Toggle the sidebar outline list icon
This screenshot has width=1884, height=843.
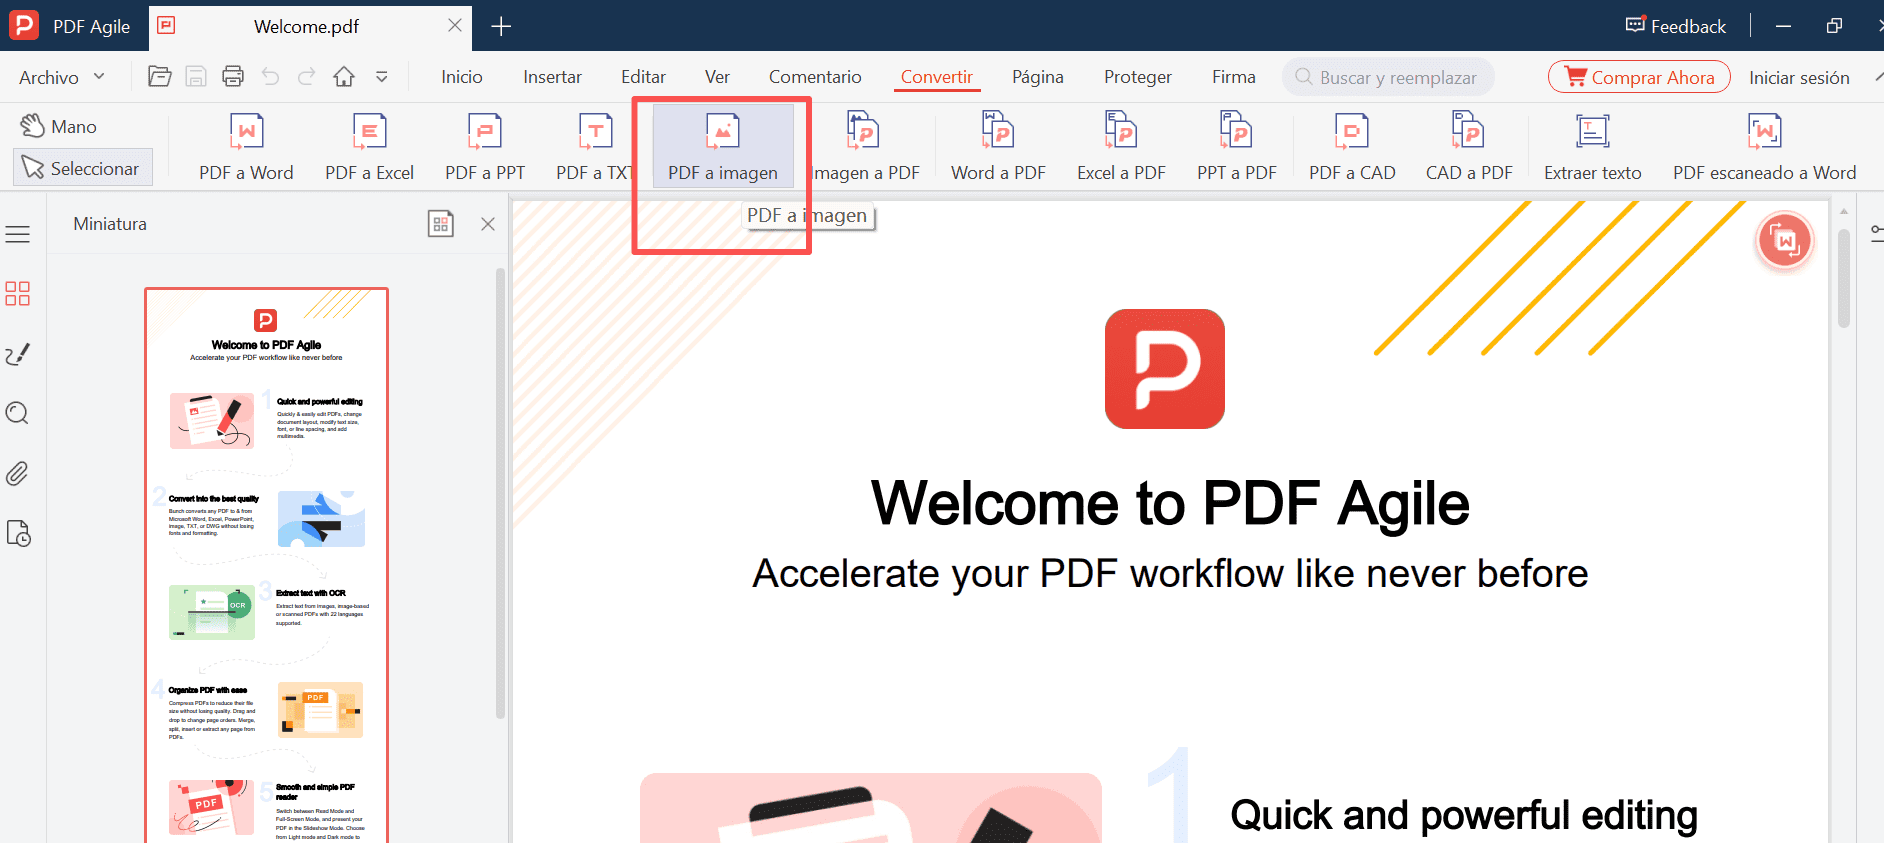coord(17,234)
